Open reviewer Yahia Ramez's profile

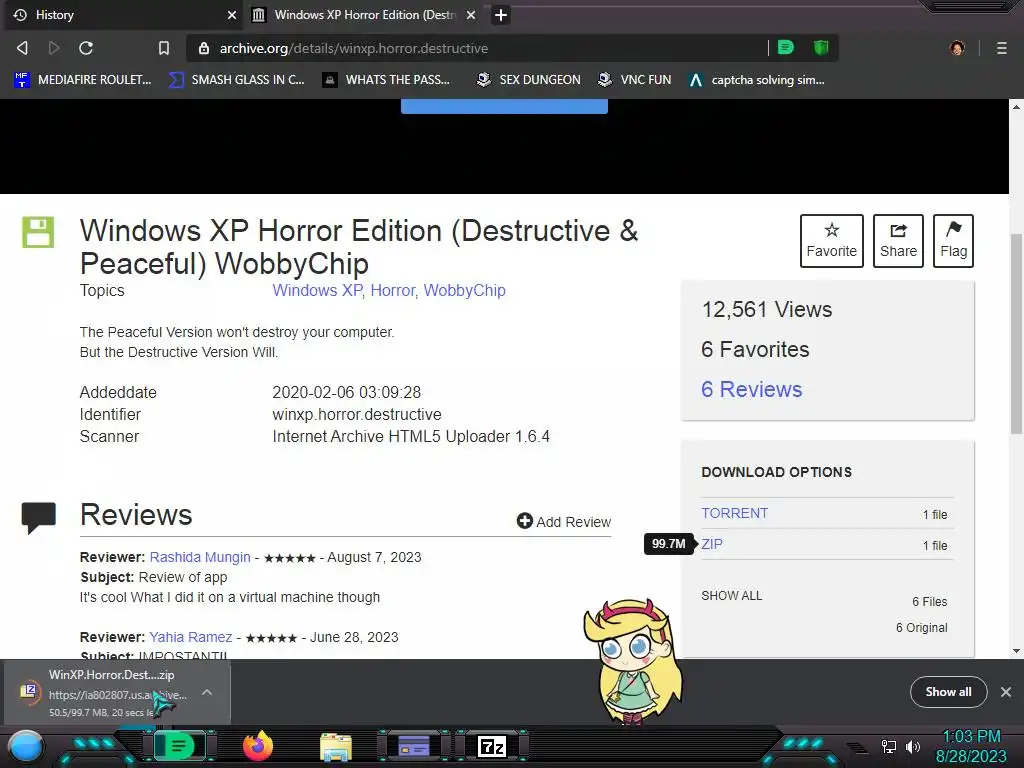click(x=191, y=637)
